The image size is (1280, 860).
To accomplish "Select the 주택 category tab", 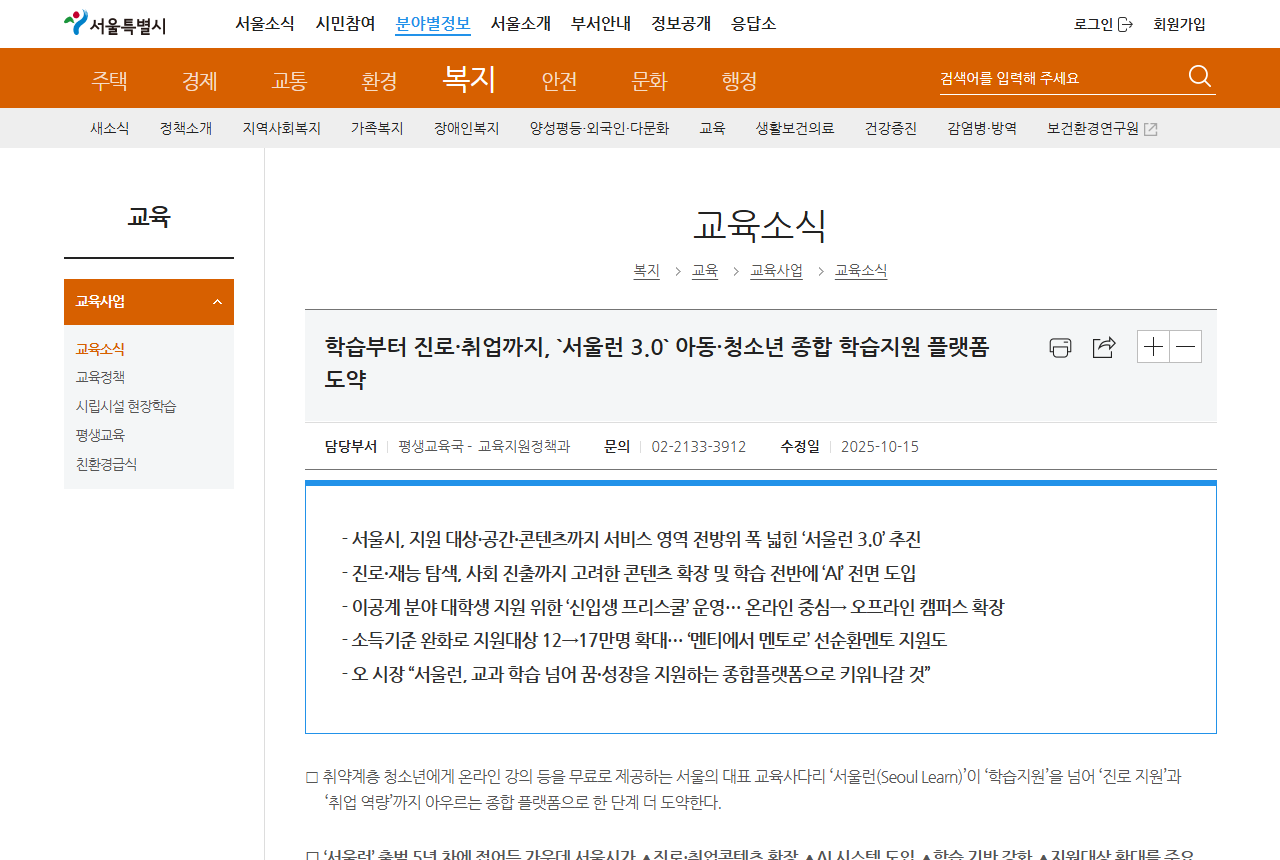I will [x=110, y=81].
